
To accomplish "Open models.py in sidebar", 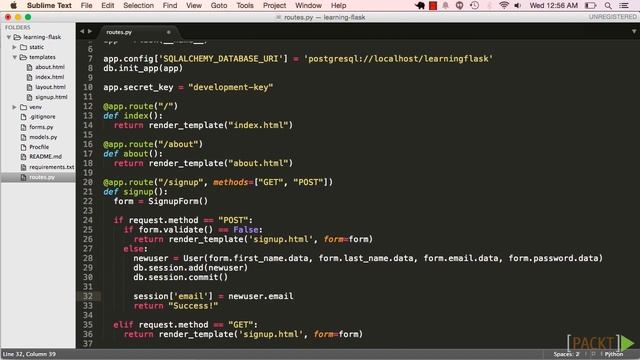I will [x=43, y=137].
